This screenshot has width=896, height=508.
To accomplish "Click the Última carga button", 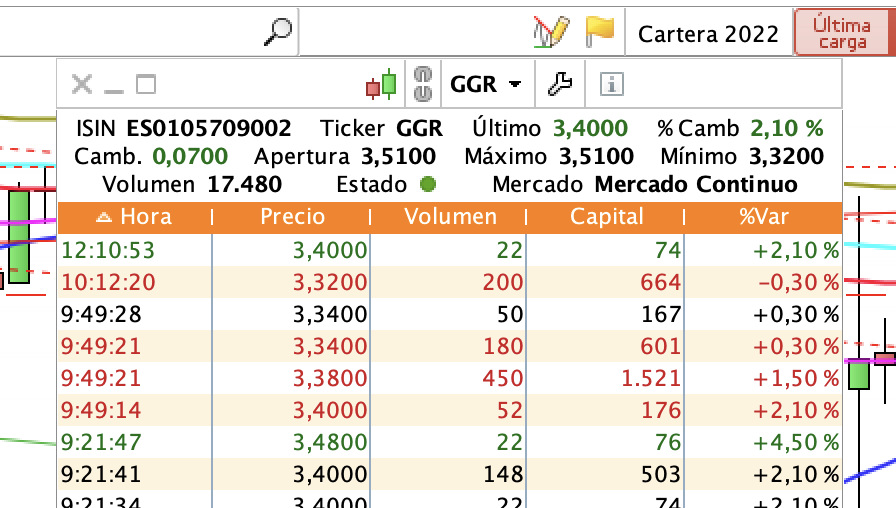I will 843,33.
